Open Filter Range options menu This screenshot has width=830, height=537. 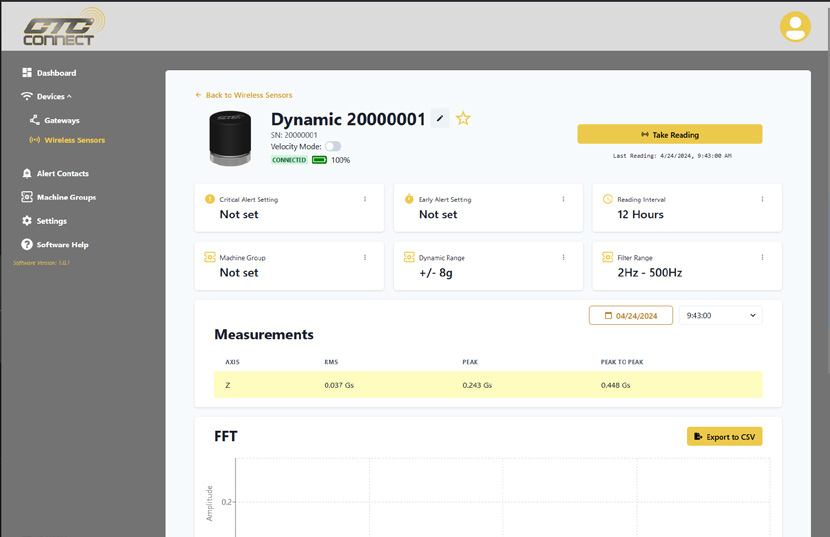(x=762, y=257)
